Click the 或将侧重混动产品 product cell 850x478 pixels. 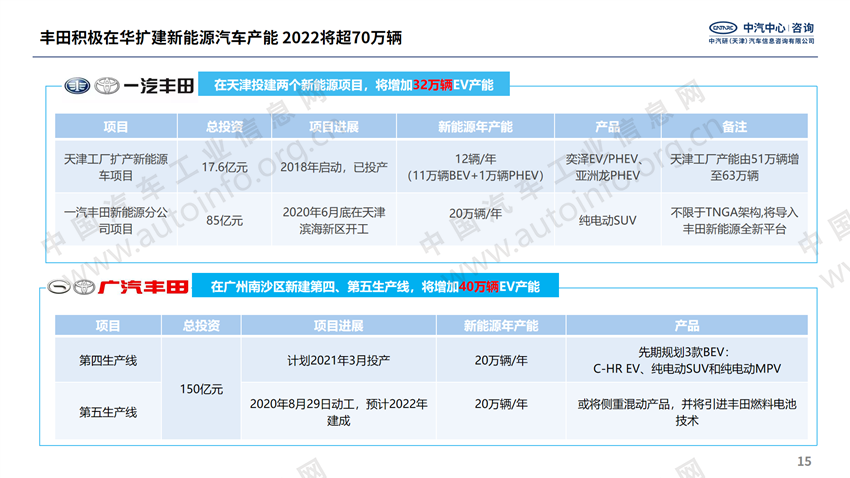[687, 412]
